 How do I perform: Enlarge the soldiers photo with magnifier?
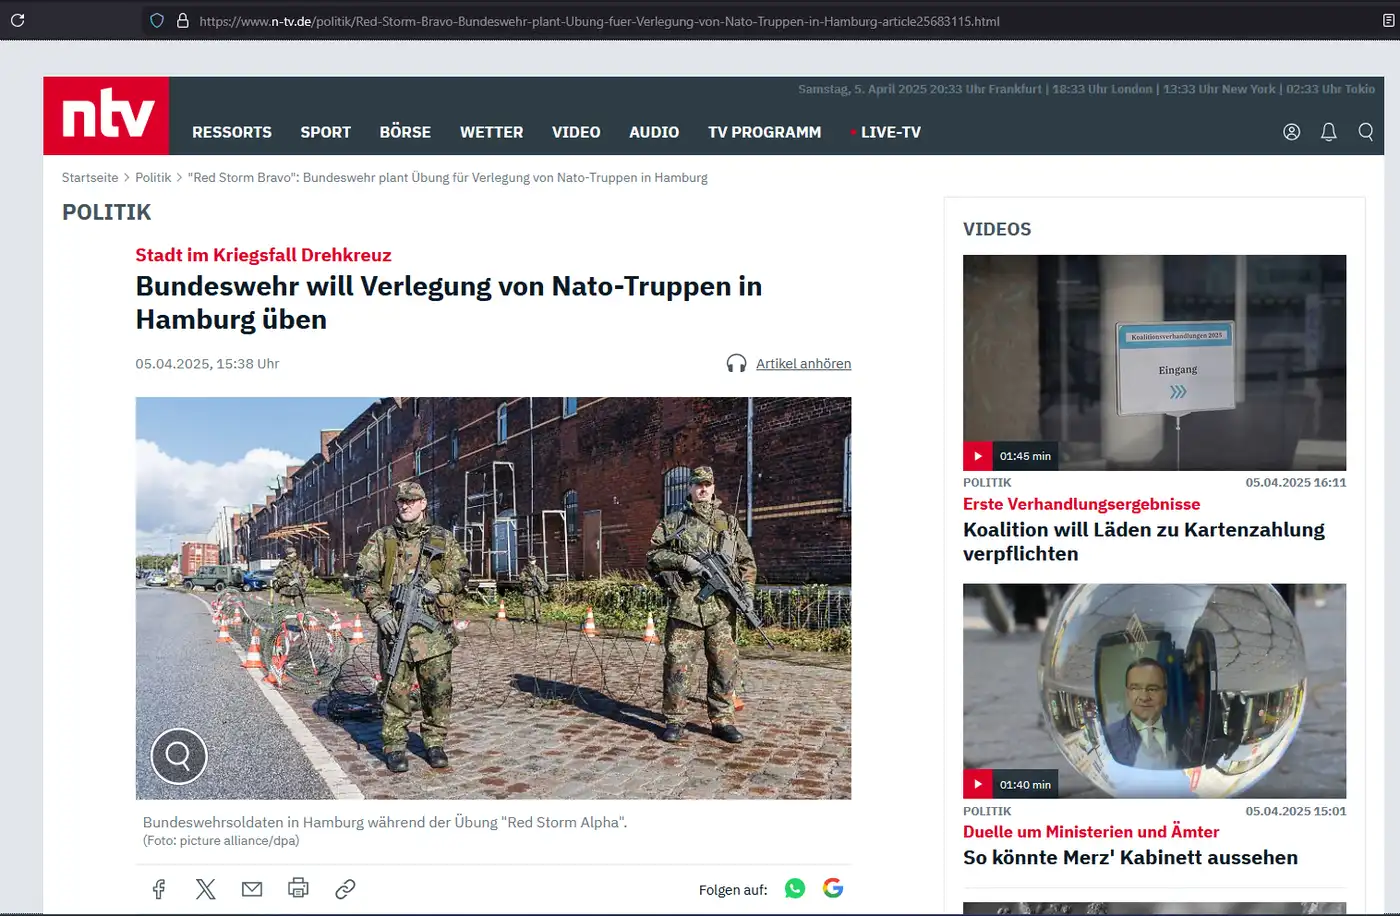179,756
